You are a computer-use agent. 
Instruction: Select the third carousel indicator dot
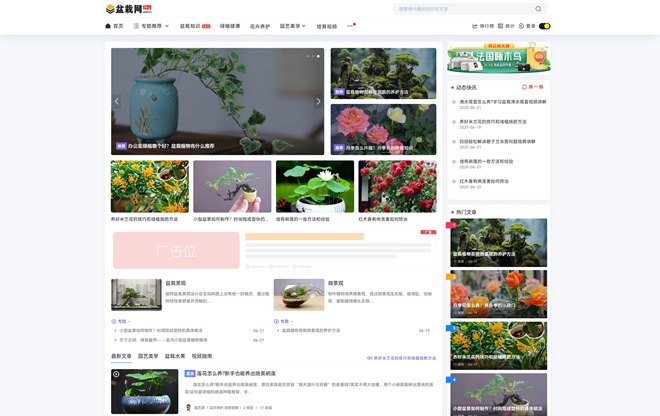(318, 56)
